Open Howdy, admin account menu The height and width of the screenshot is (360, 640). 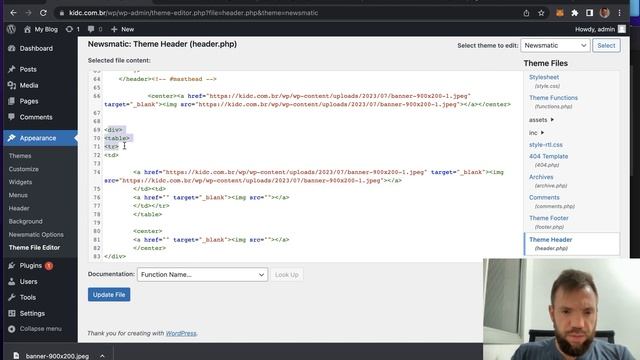pos(600,29)
